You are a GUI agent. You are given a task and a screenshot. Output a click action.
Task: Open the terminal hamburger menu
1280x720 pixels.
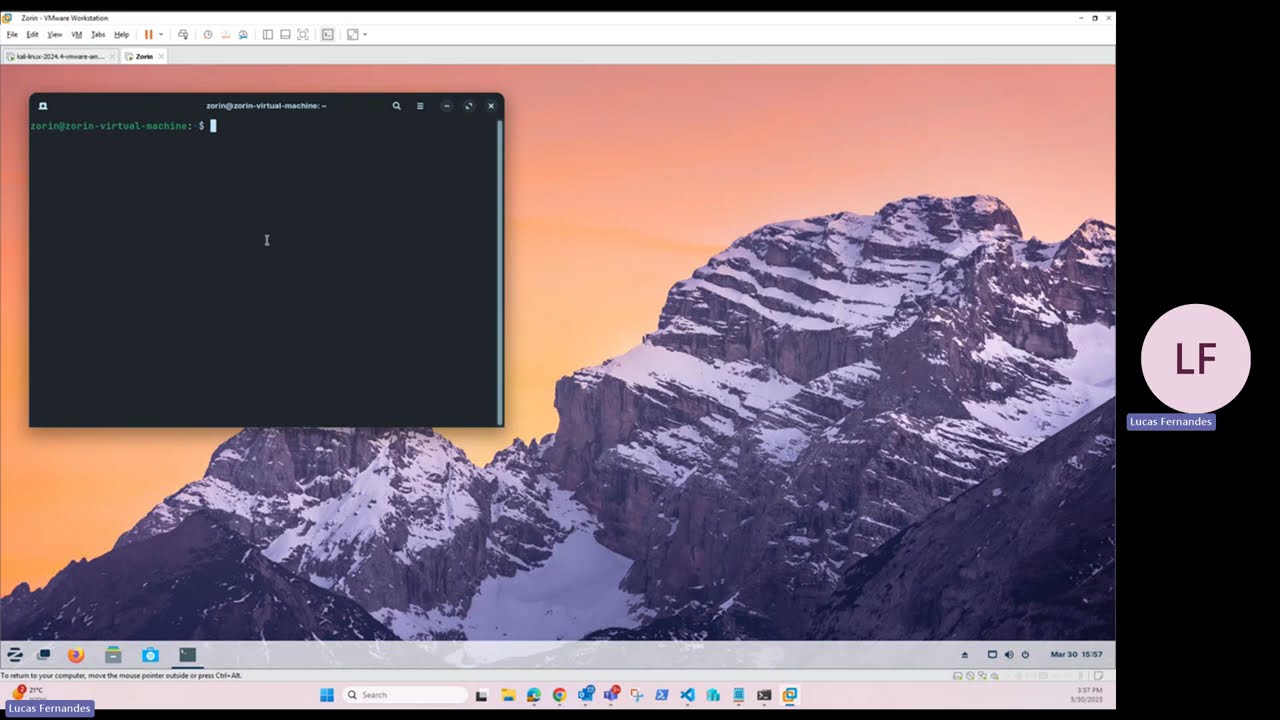pos(420,105)
